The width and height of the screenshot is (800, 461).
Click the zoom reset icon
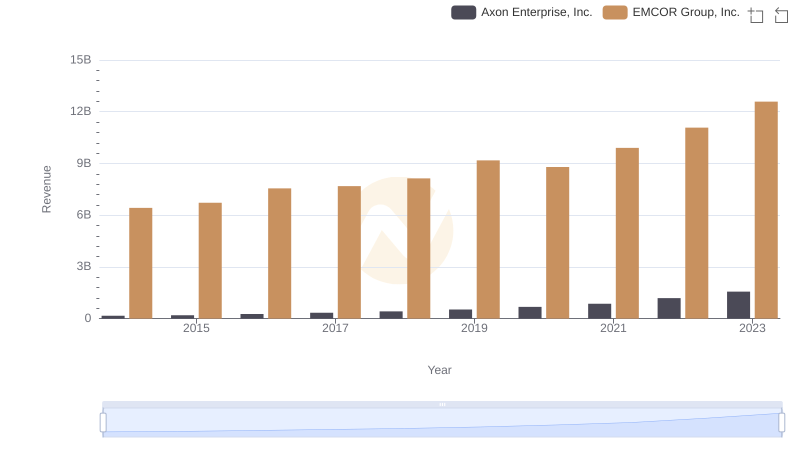coord(781,15)
